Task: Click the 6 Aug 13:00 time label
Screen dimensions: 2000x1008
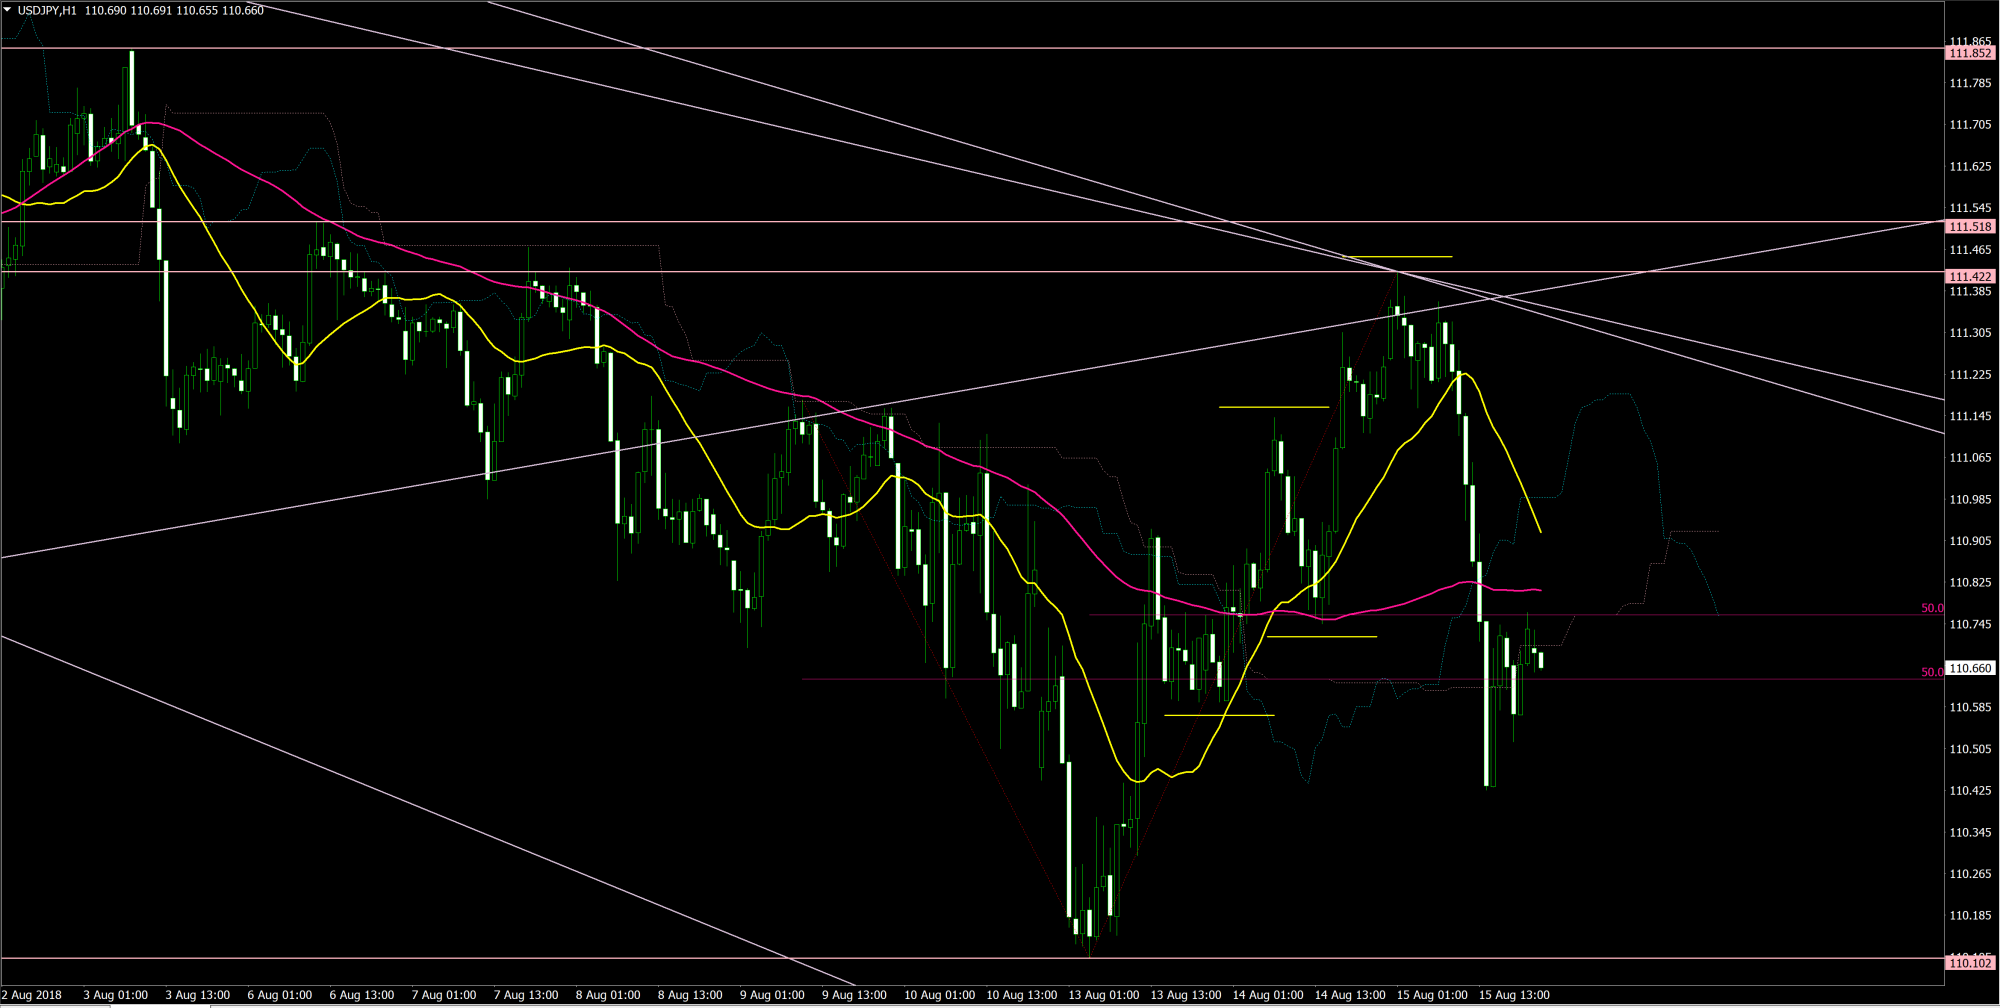Action: 362,995
